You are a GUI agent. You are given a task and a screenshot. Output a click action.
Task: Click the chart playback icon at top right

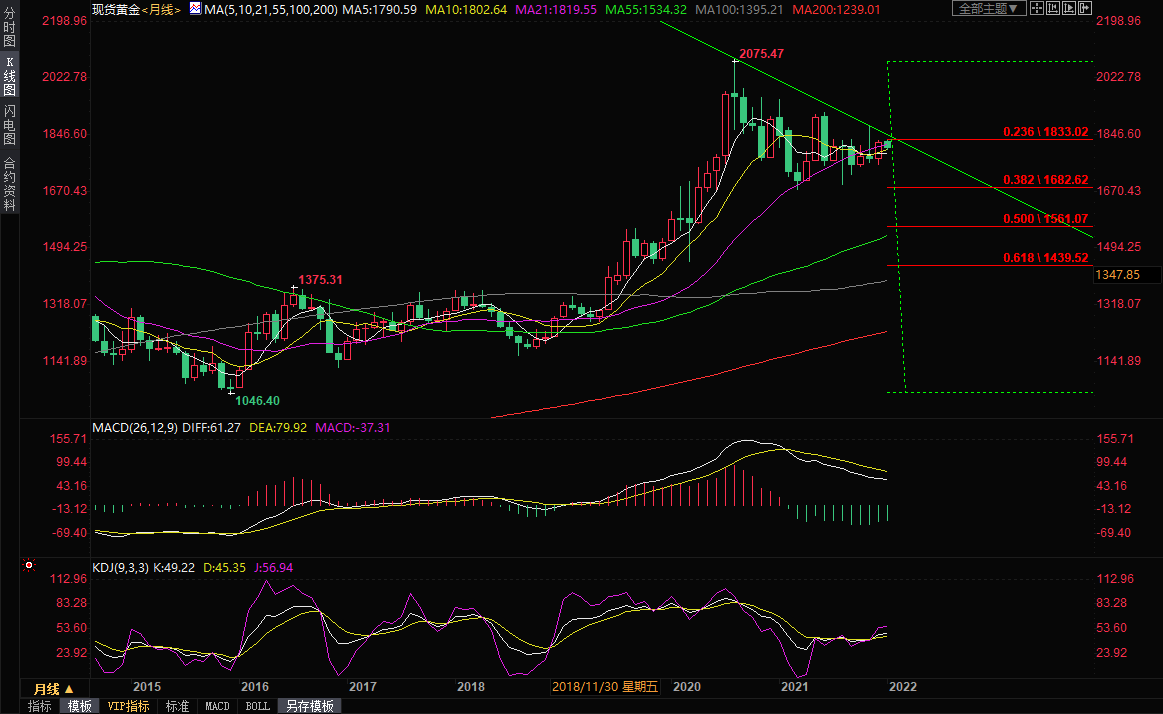(1069, 8)
